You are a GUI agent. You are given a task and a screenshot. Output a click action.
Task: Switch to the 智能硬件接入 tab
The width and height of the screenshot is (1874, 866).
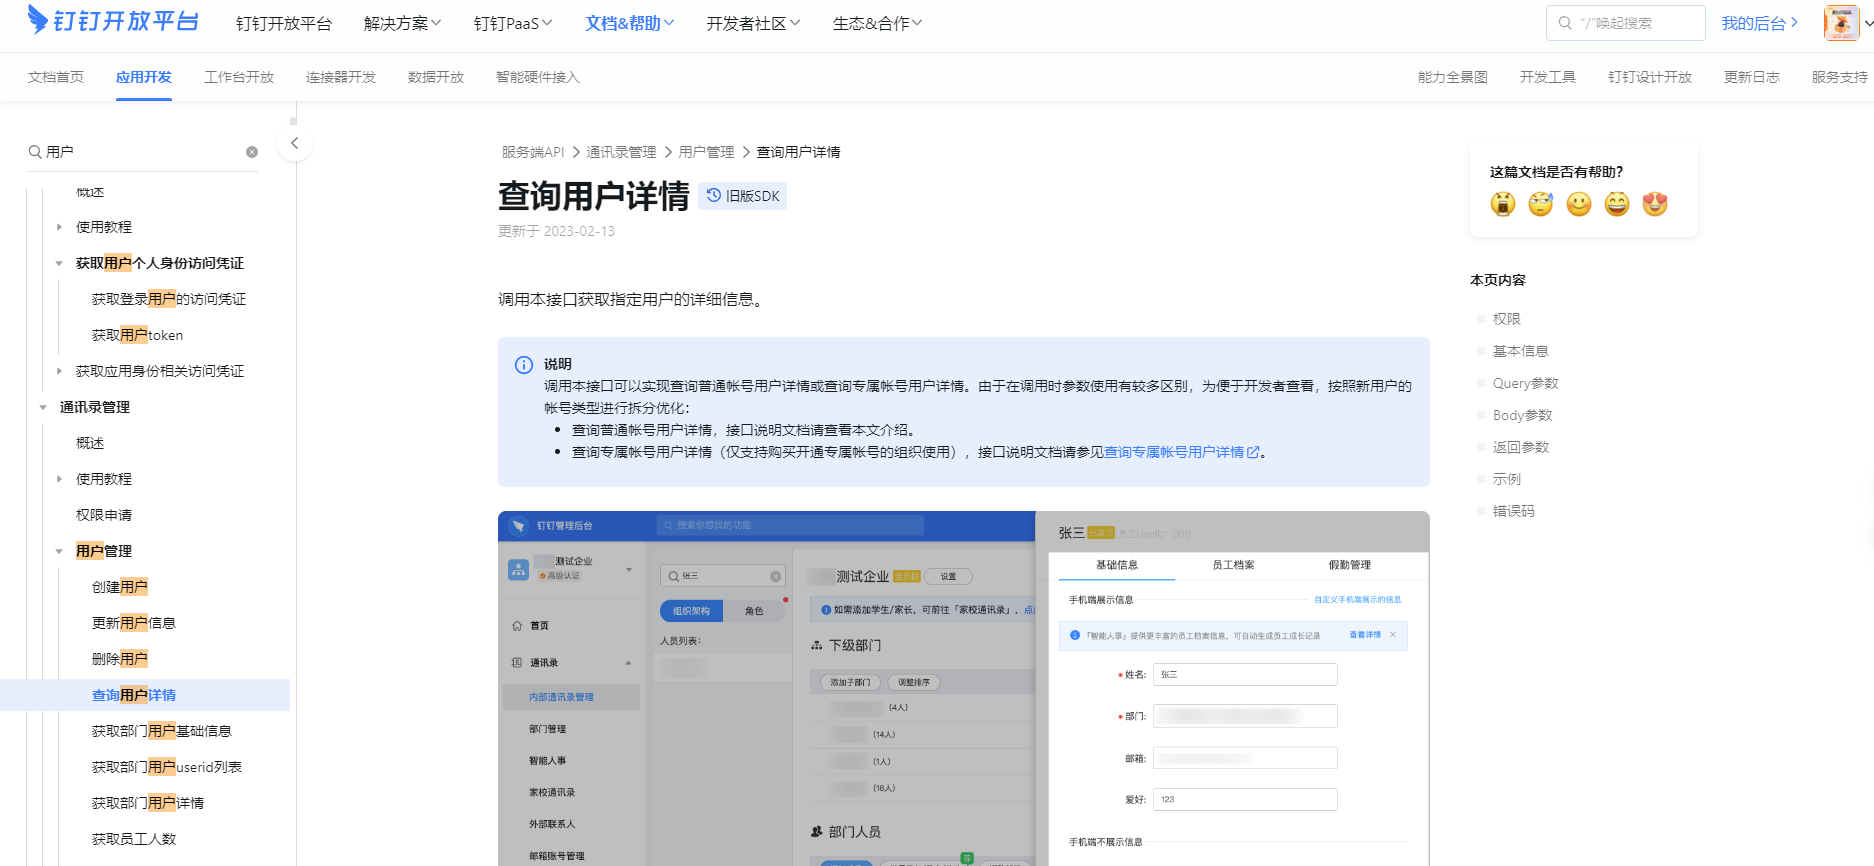pyautogui.click(x=538, y=77)
